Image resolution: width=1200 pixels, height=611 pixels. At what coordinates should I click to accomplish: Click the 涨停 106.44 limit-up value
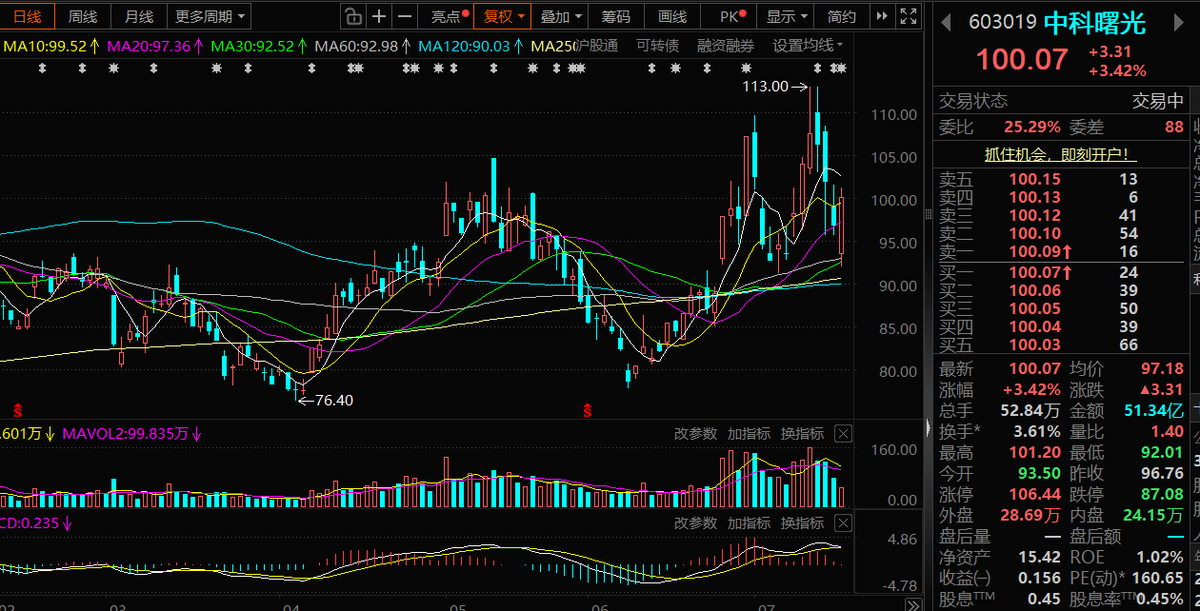pos(1035,495)
